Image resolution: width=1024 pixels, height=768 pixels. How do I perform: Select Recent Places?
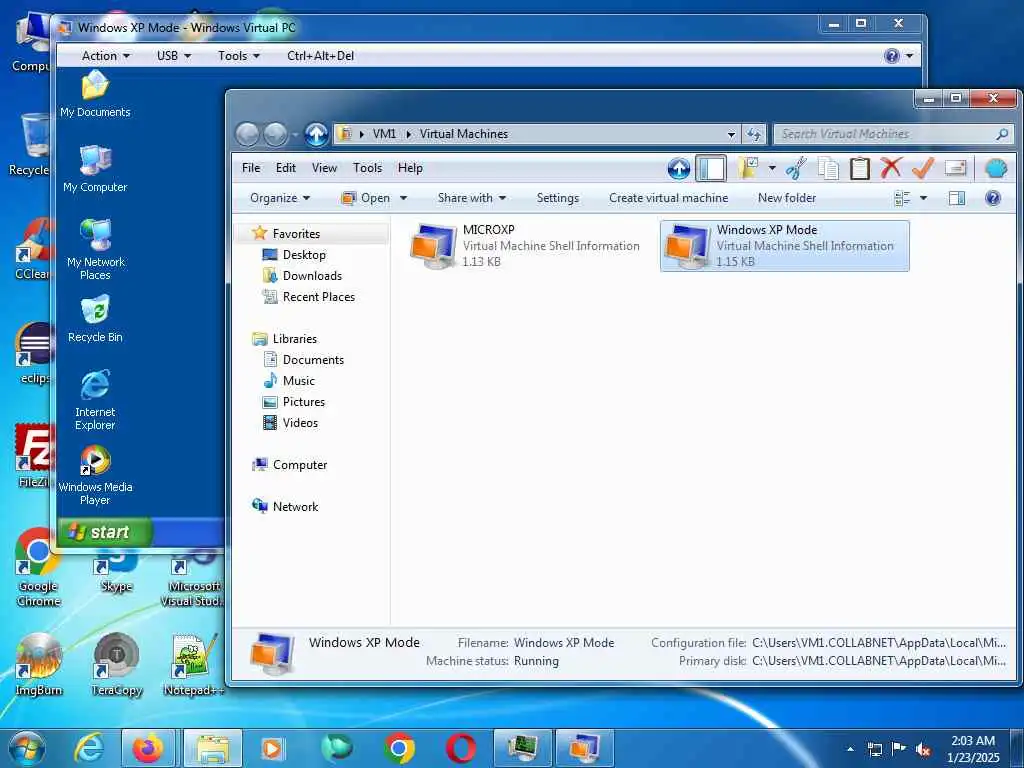318,296
